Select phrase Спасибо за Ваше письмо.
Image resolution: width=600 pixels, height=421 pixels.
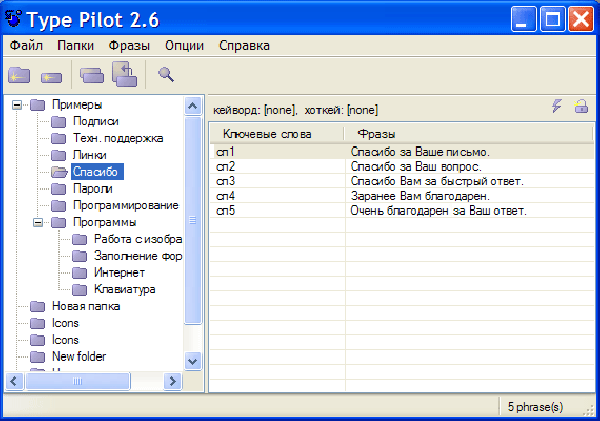pos(420,152)
